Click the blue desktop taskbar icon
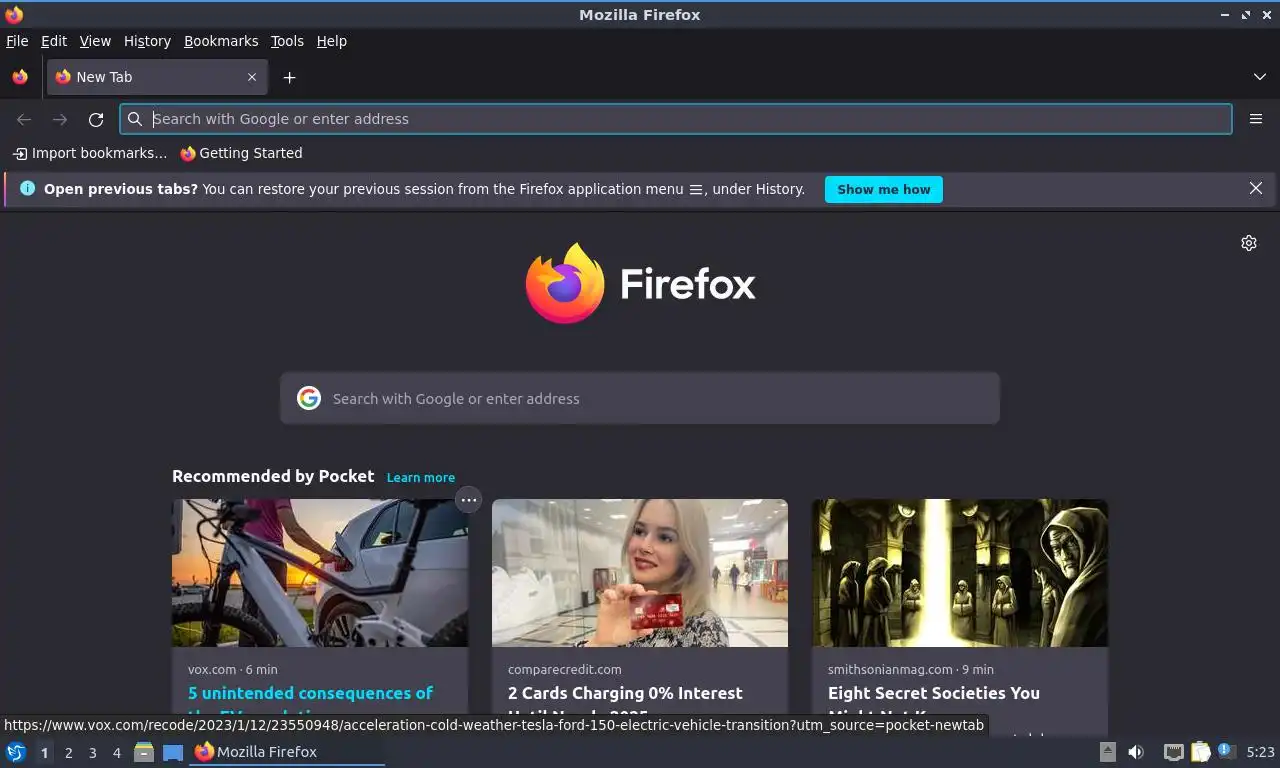The image size is (1280, 768). [x=173, y=752]
